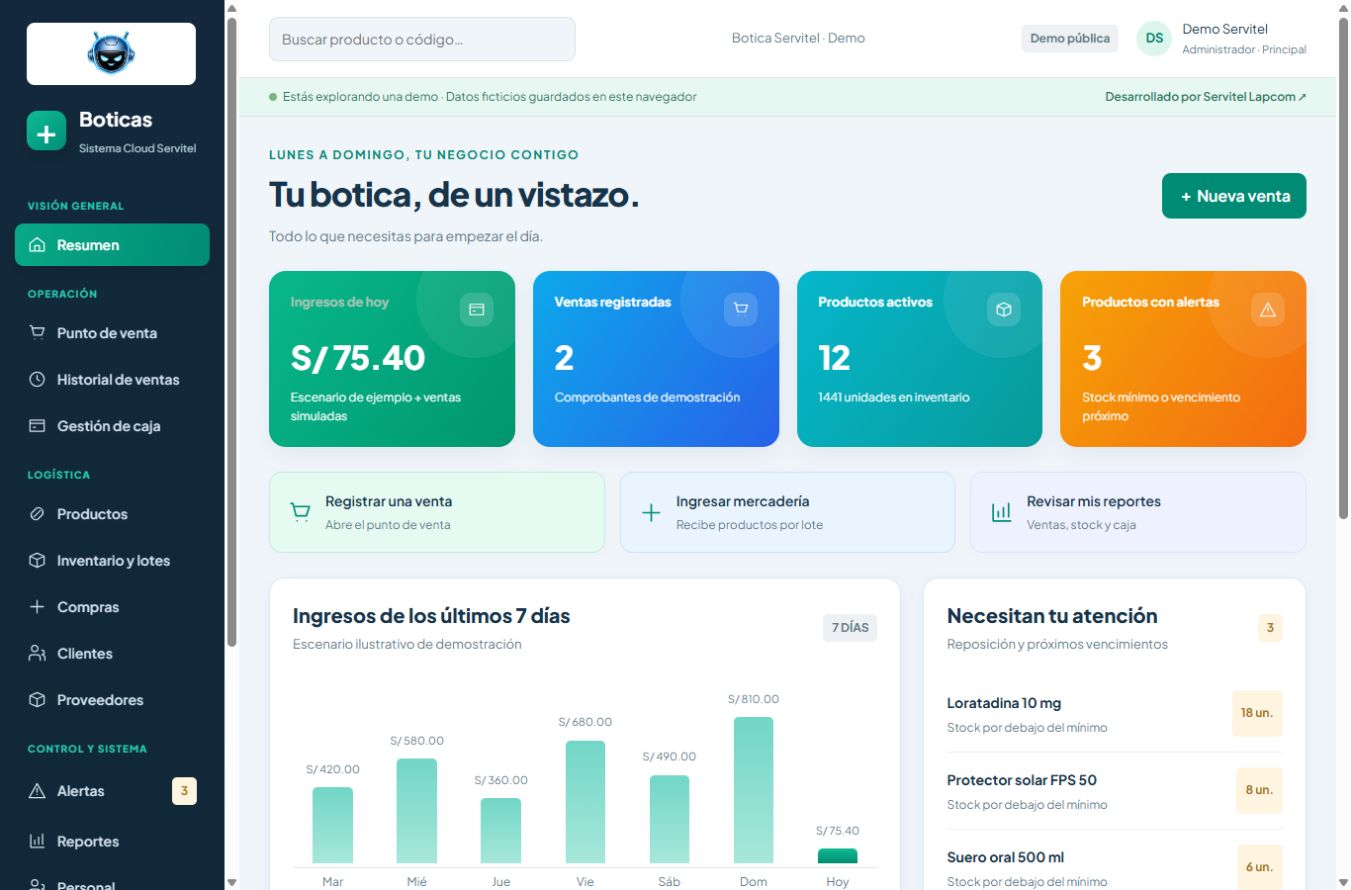The height and width of the screenshot is (890, 1351).
Task: Click the Alertas warning triangle icon
Action: [37, 791]
